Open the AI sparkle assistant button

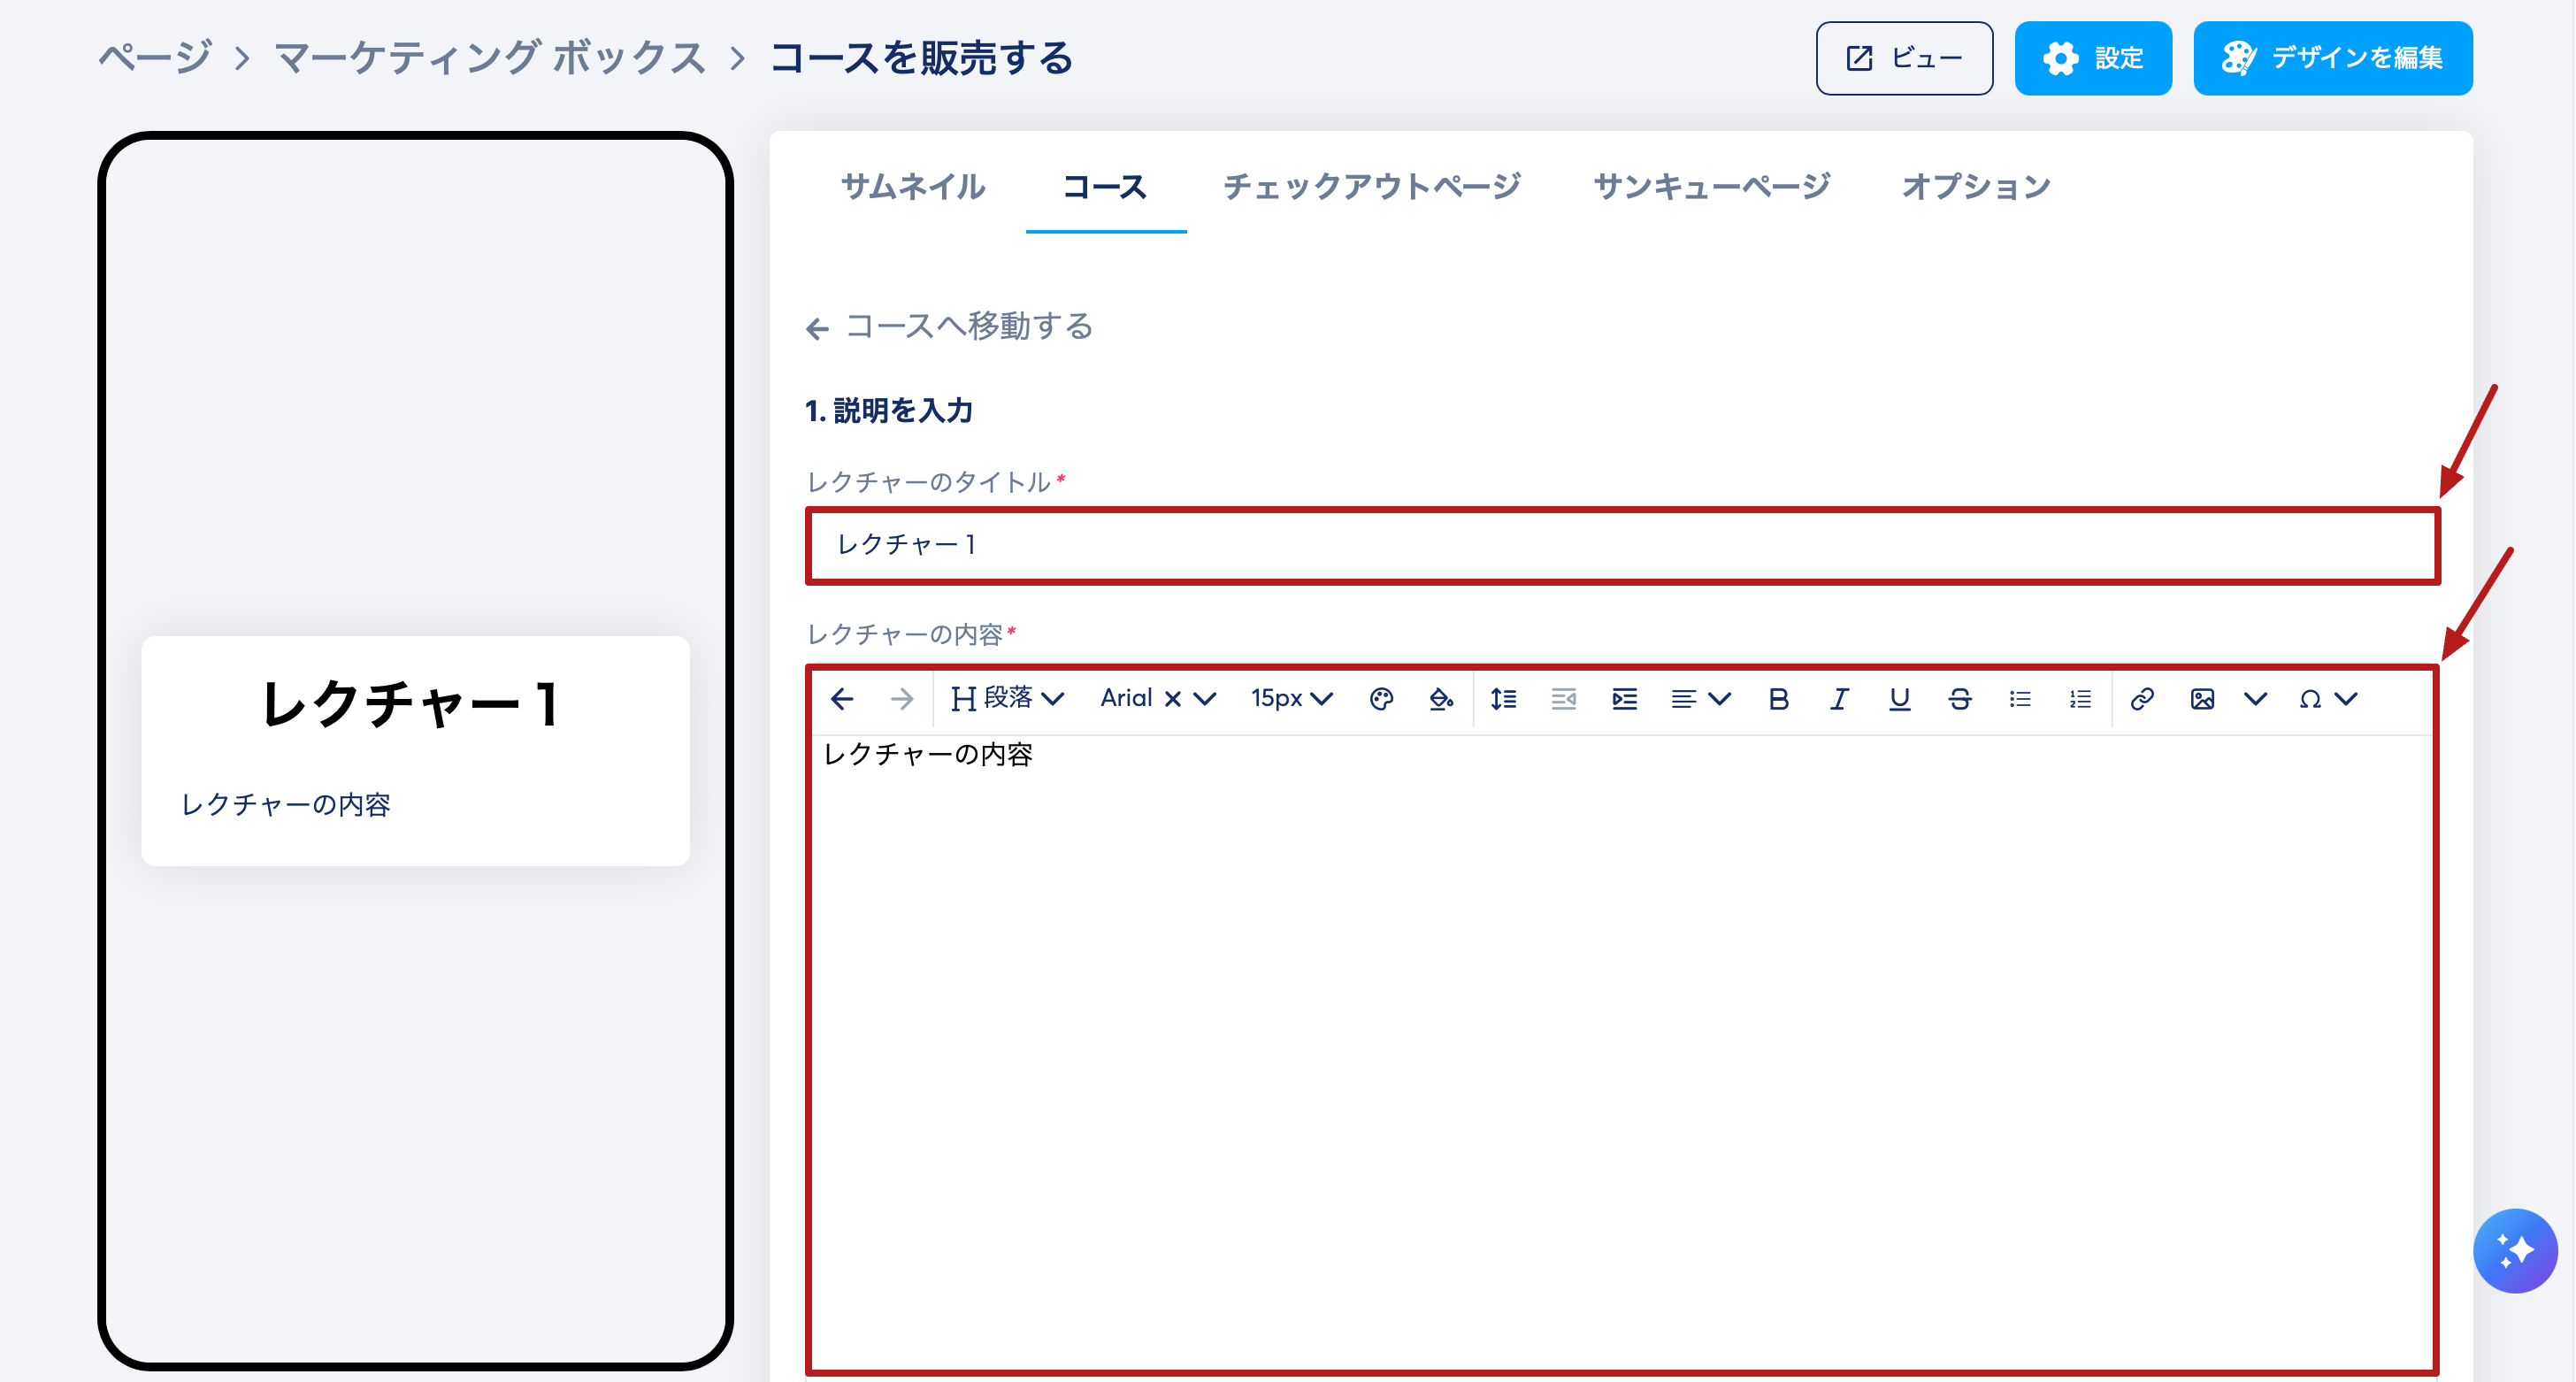pyautogui.click(x=2514, y=1250)
